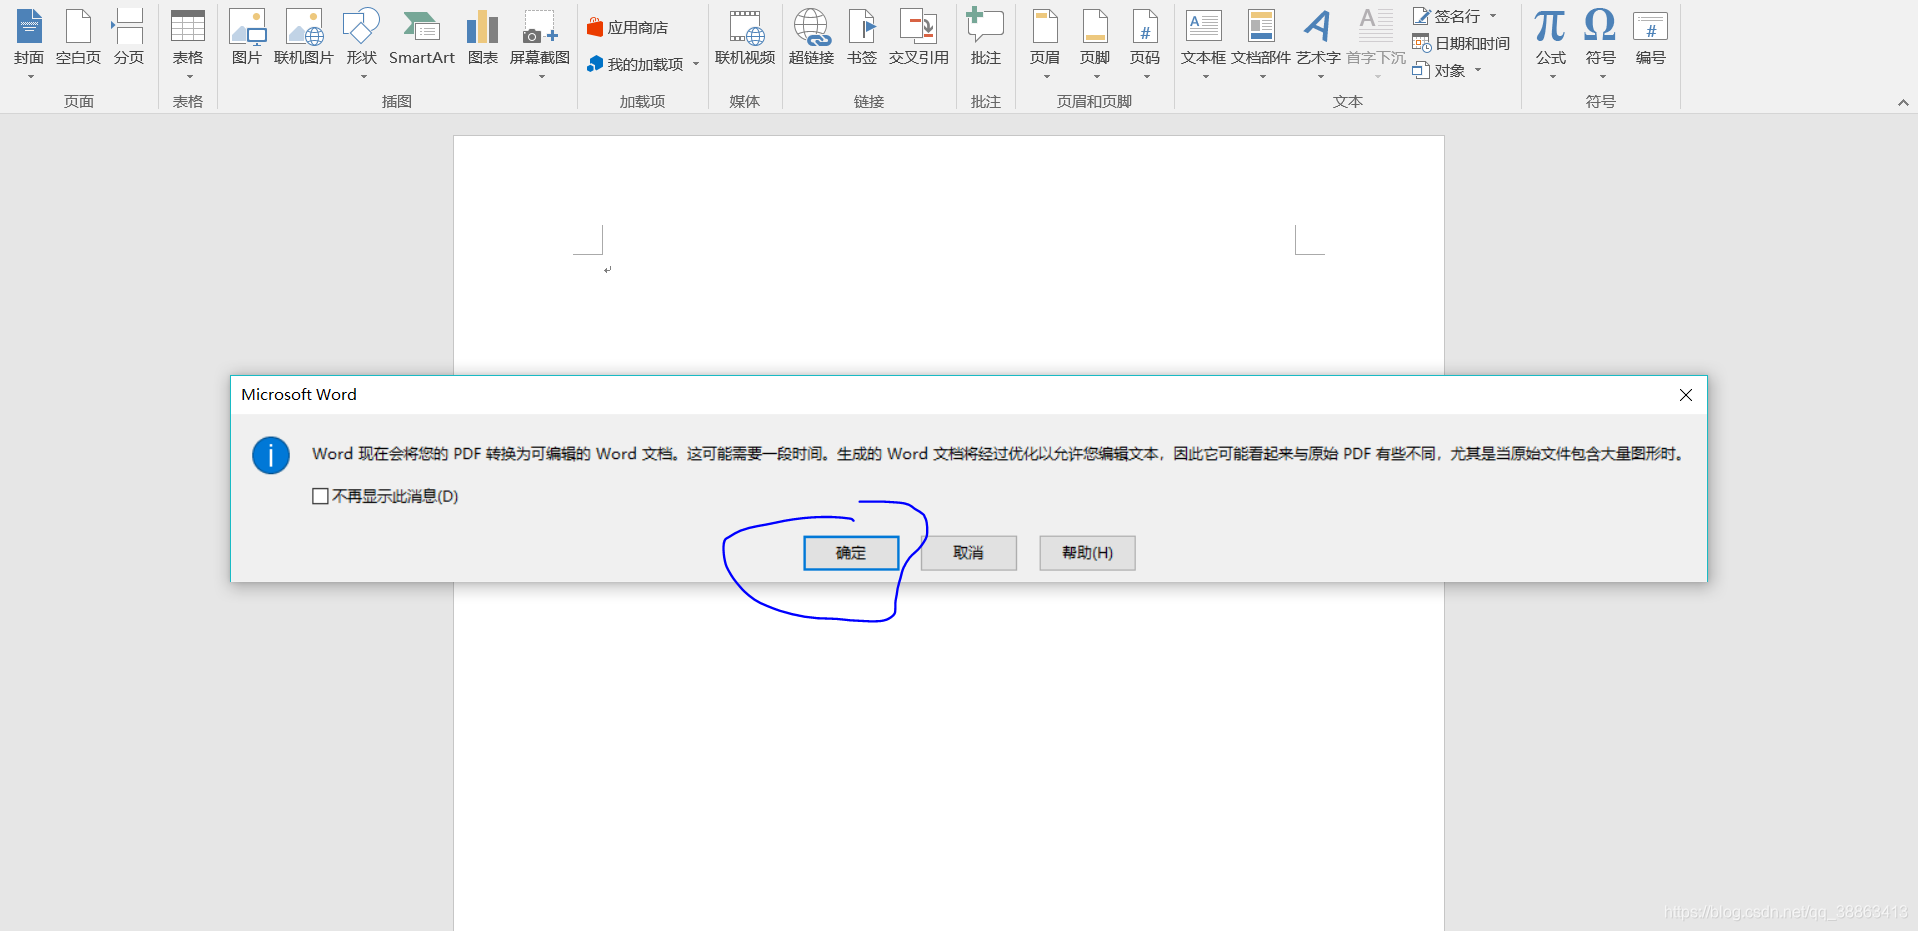The image size is (1918, 931).
Task: Expand the Cover Page (封面) dropdown arrow
Action: pyautogui.click(x=30, y=77)
